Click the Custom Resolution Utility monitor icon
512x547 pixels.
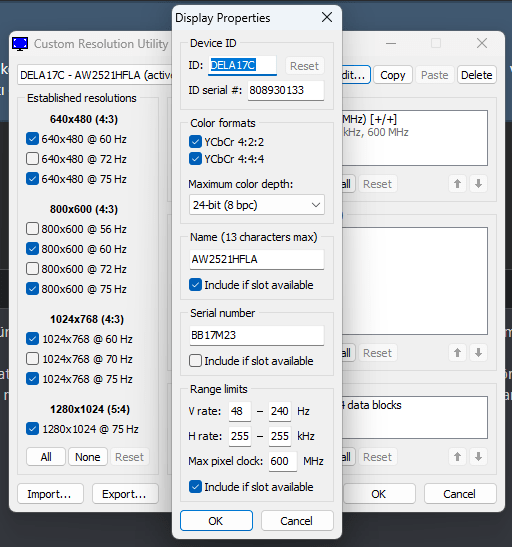[20, 44]
